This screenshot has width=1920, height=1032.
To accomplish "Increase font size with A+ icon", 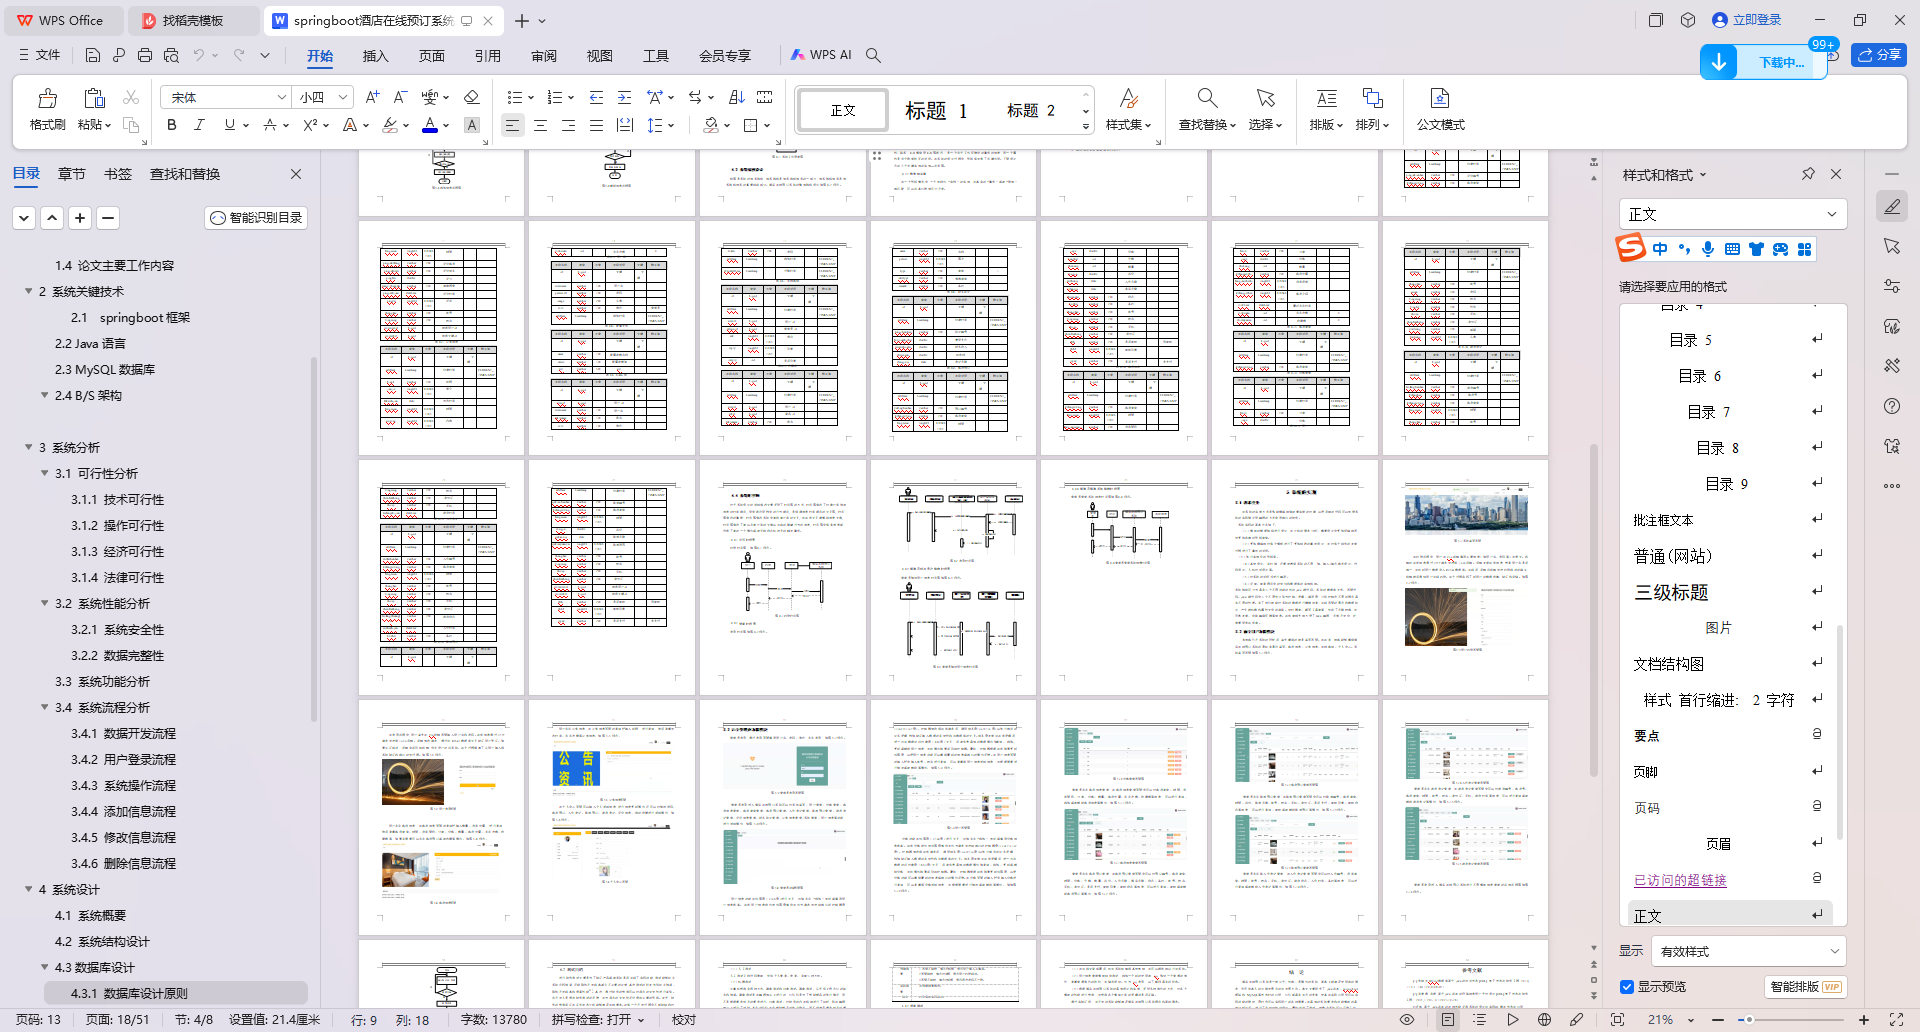I will (x=372, y=97).
